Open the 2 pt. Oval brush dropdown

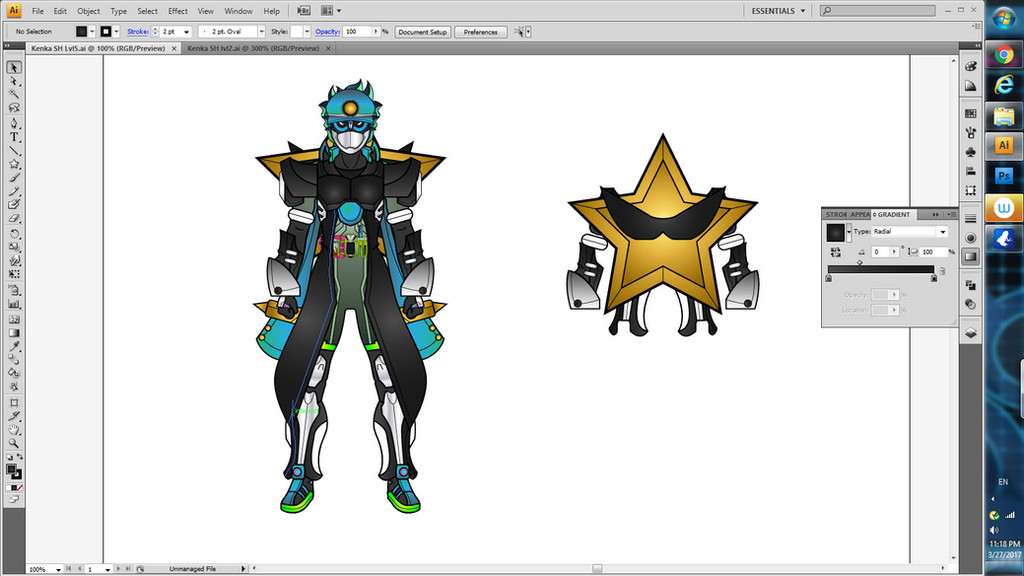tap(261, 31)
